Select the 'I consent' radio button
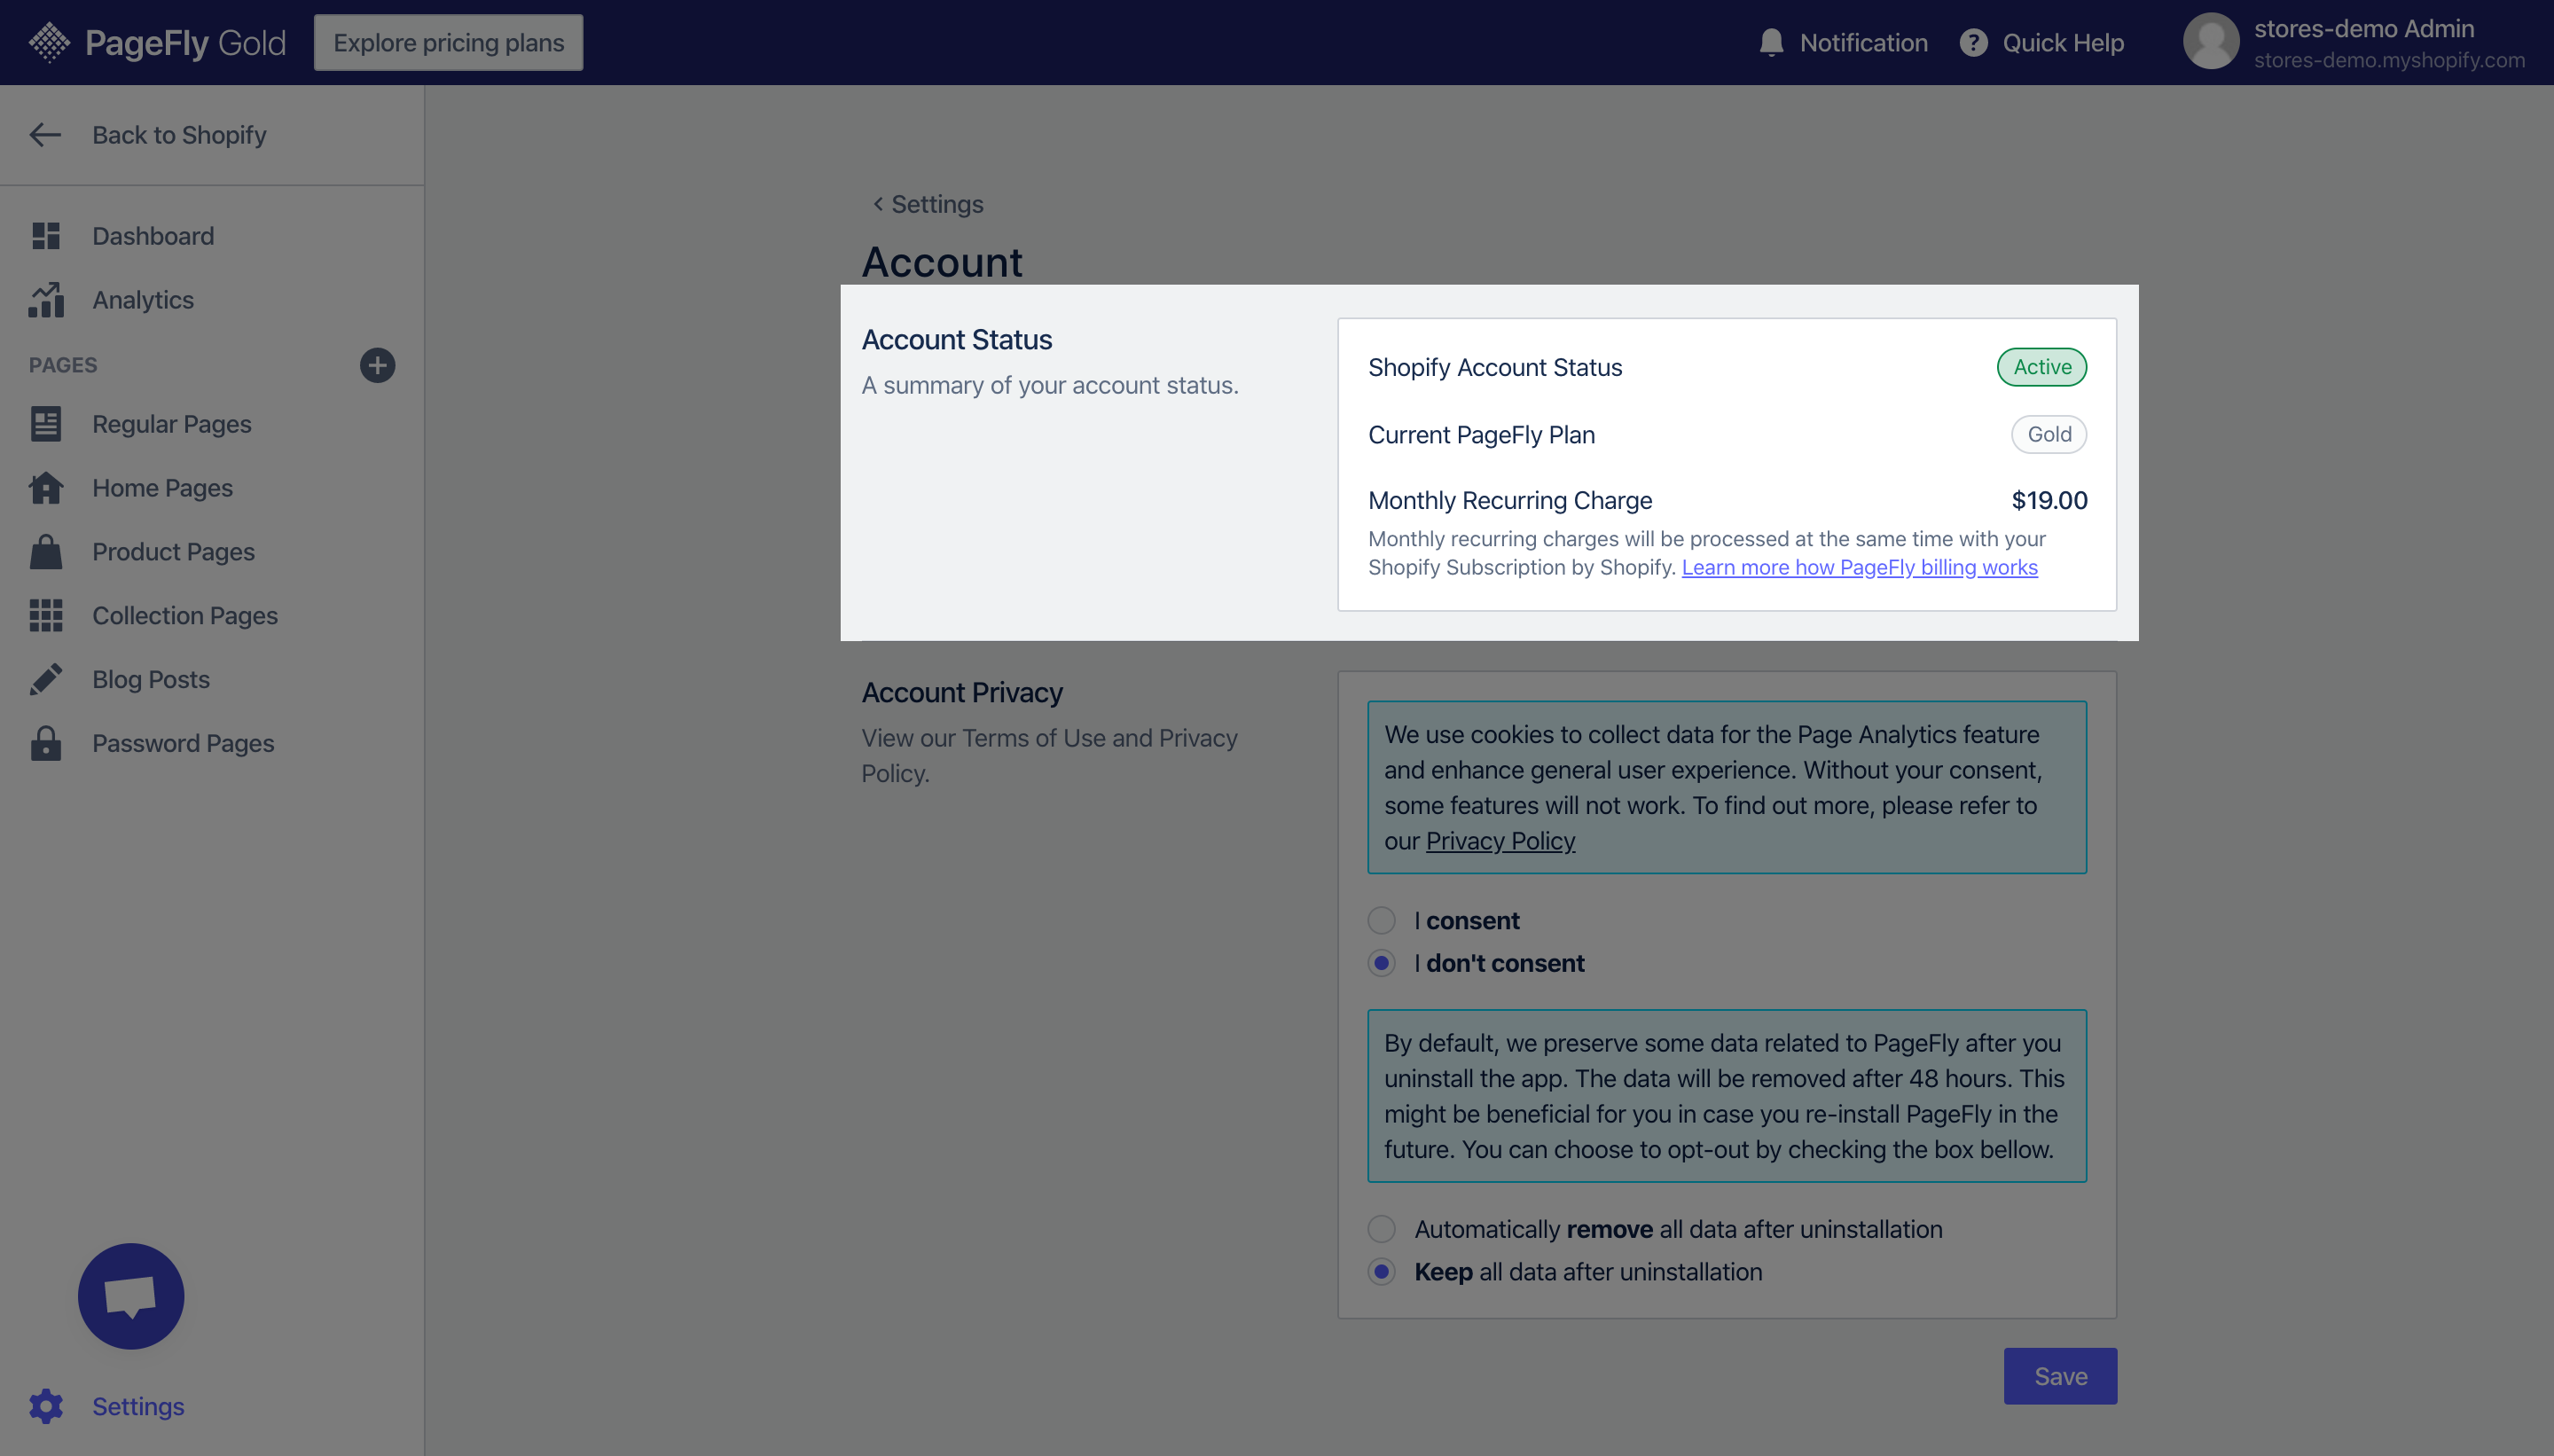This screenshot has width=2554, height=1456. (x=1381, y=920)
